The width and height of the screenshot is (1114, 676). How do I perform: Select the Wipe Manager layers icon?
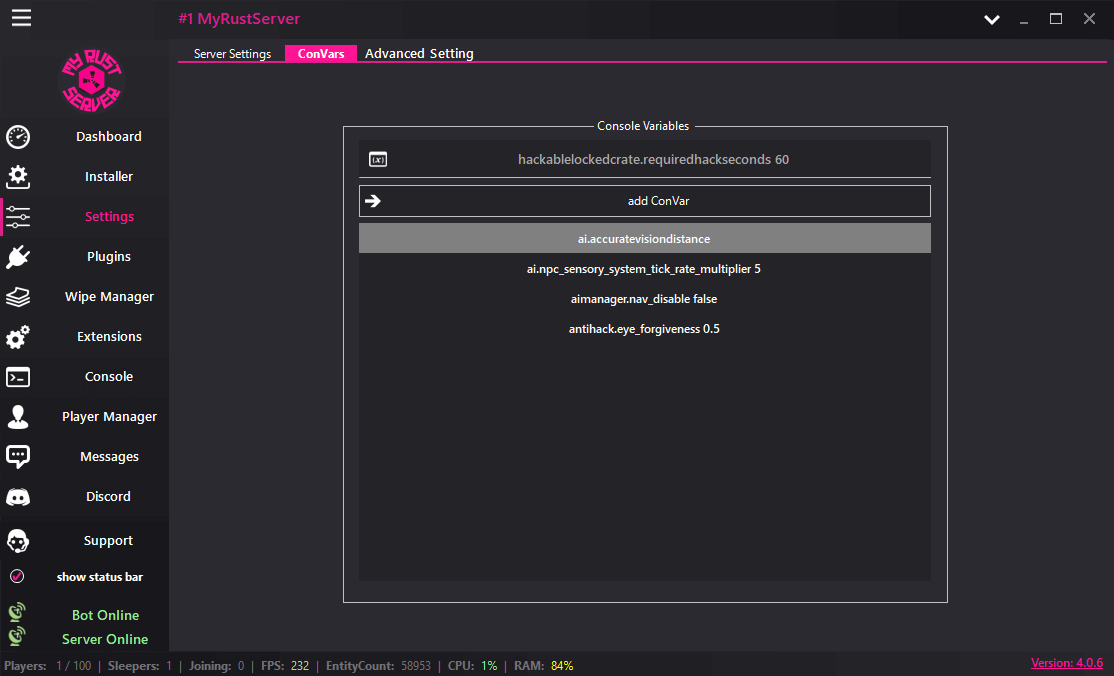point(18,297)
